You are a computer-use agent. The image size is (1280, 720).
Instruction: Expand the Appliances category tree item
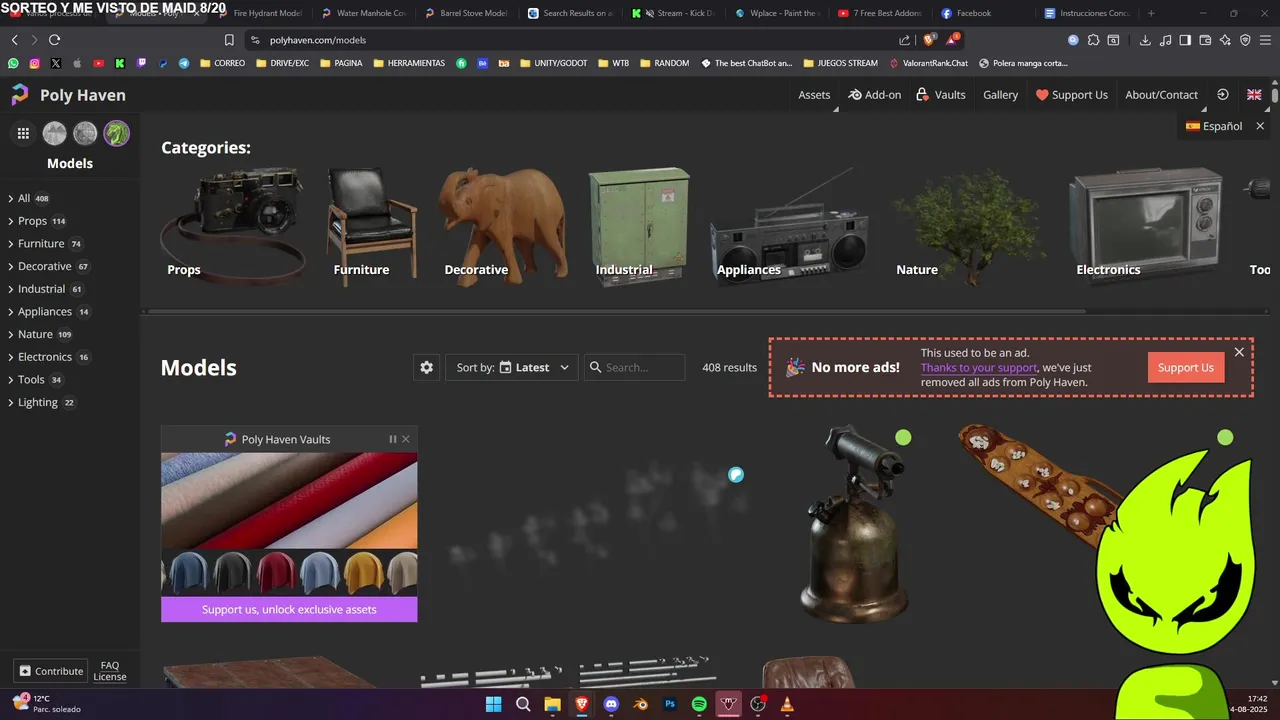click(10, 312)
